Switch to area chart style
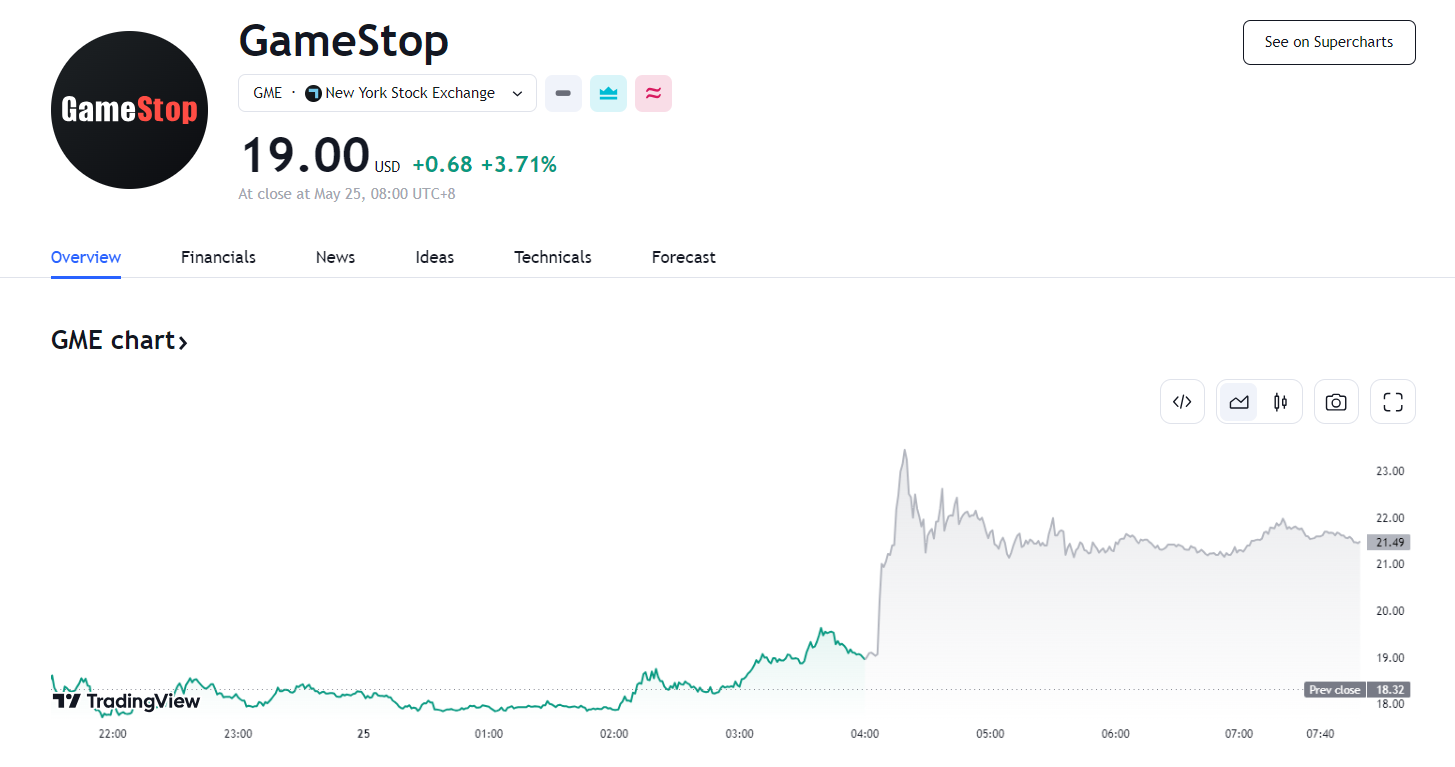 (1239, 402)
